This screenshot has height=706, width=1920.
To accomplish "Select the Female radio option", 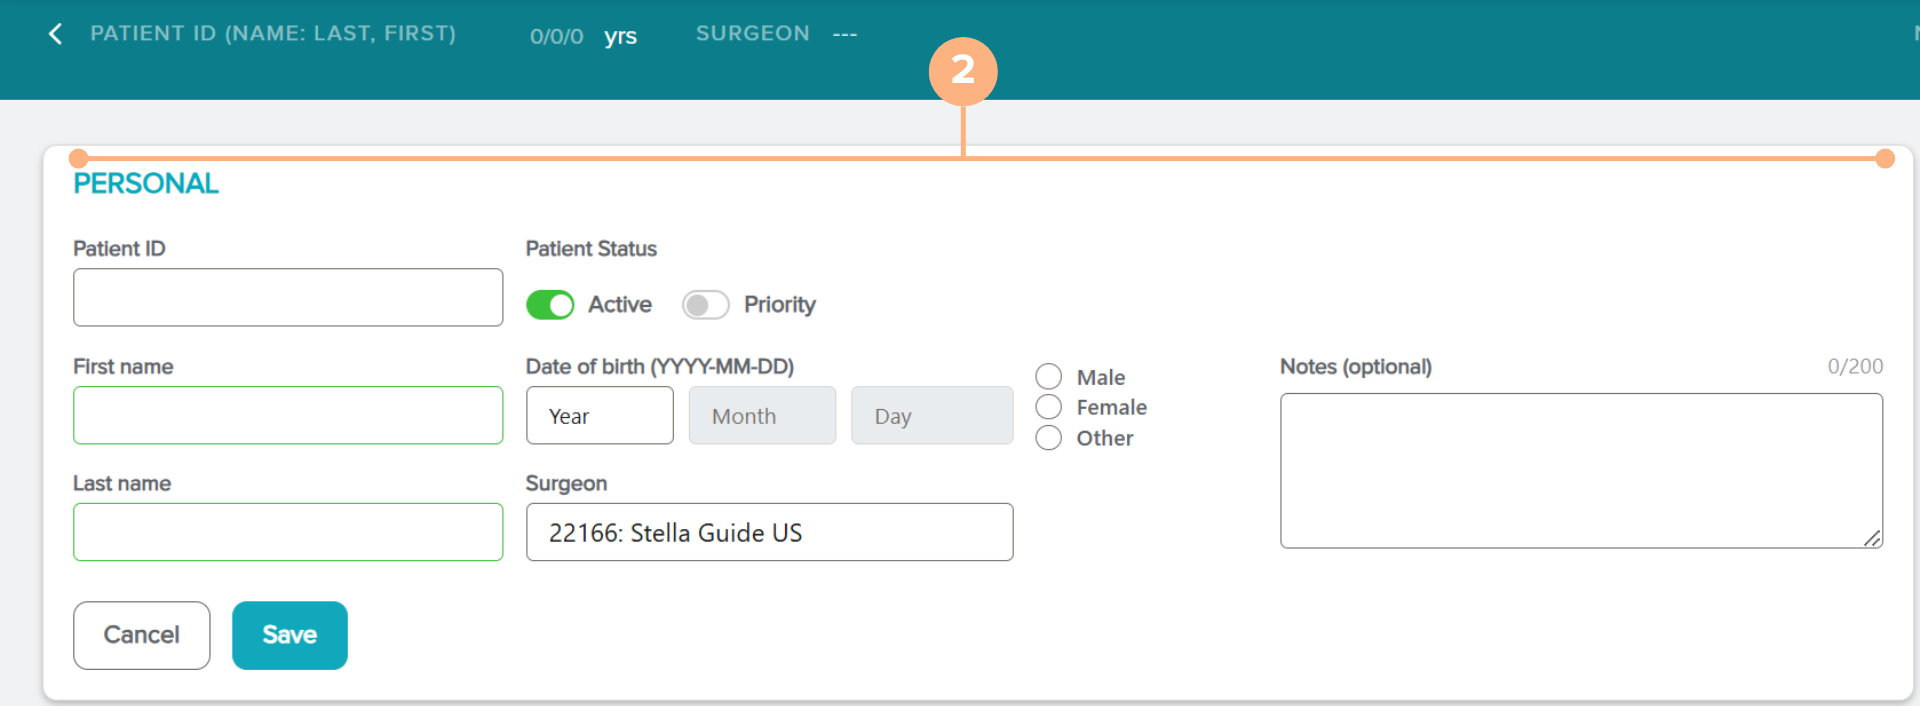I will click(1048, 407).
